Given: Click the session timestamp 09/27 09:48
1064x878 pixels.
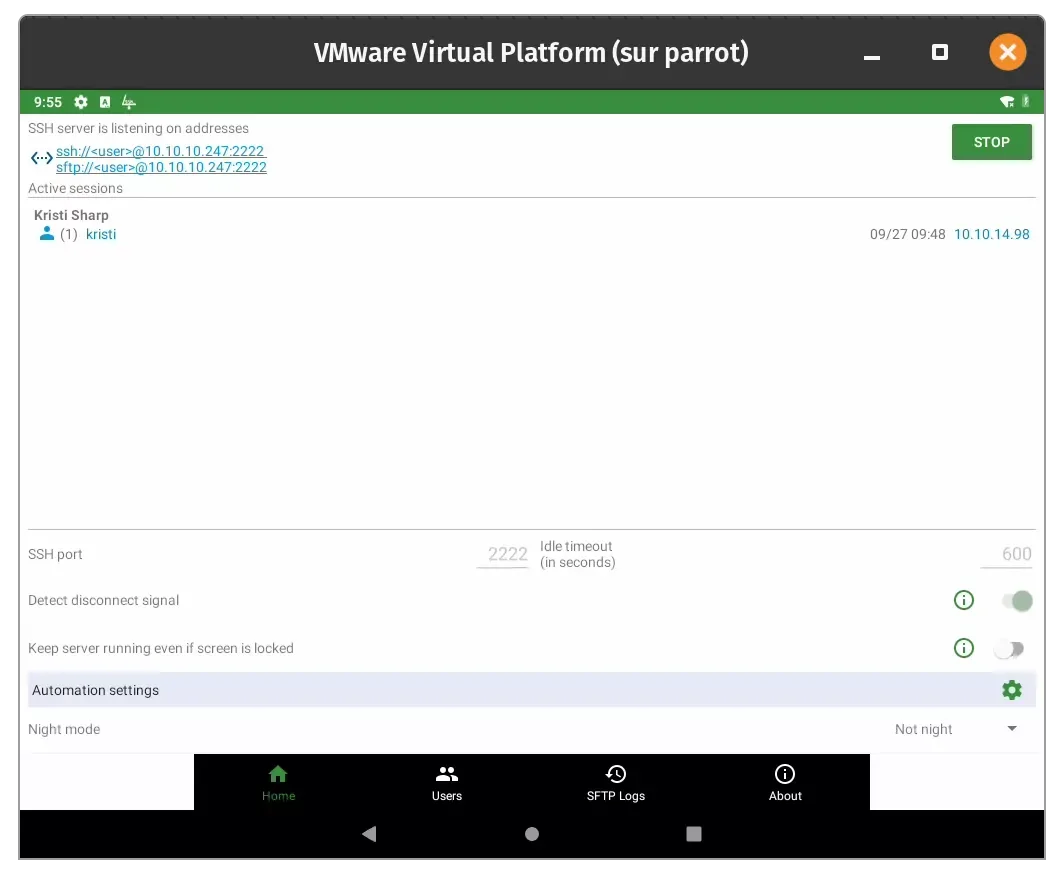Looking at the screenshot, I should (907, 234).
